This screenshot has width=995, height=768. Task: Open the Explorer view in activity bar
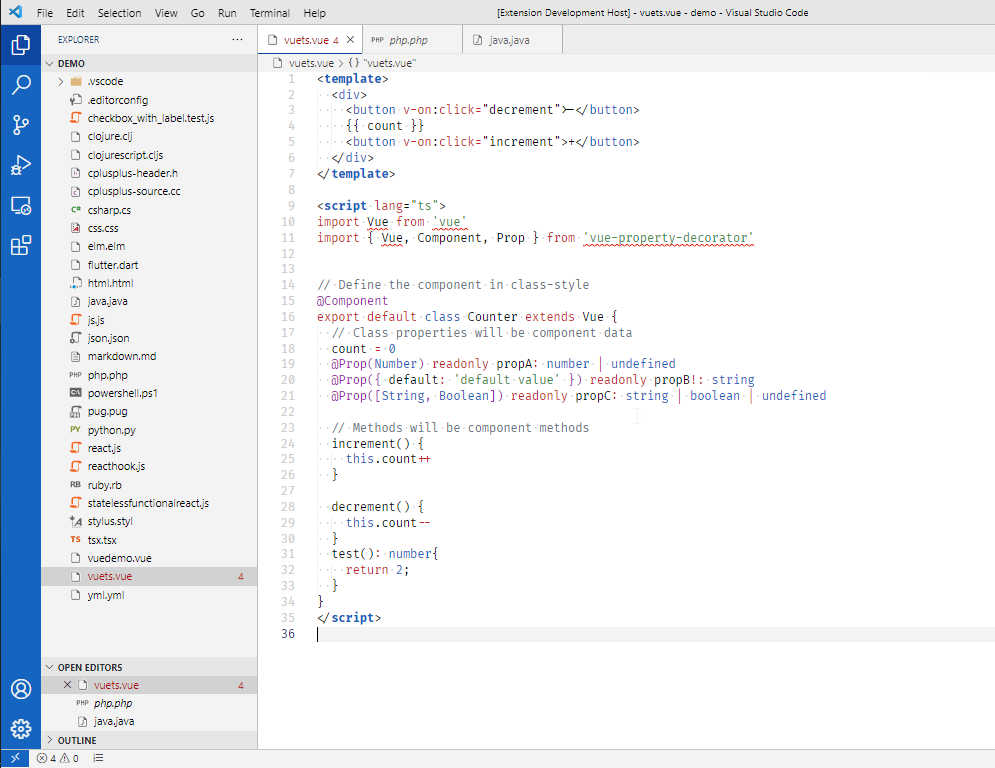[21, 44]
